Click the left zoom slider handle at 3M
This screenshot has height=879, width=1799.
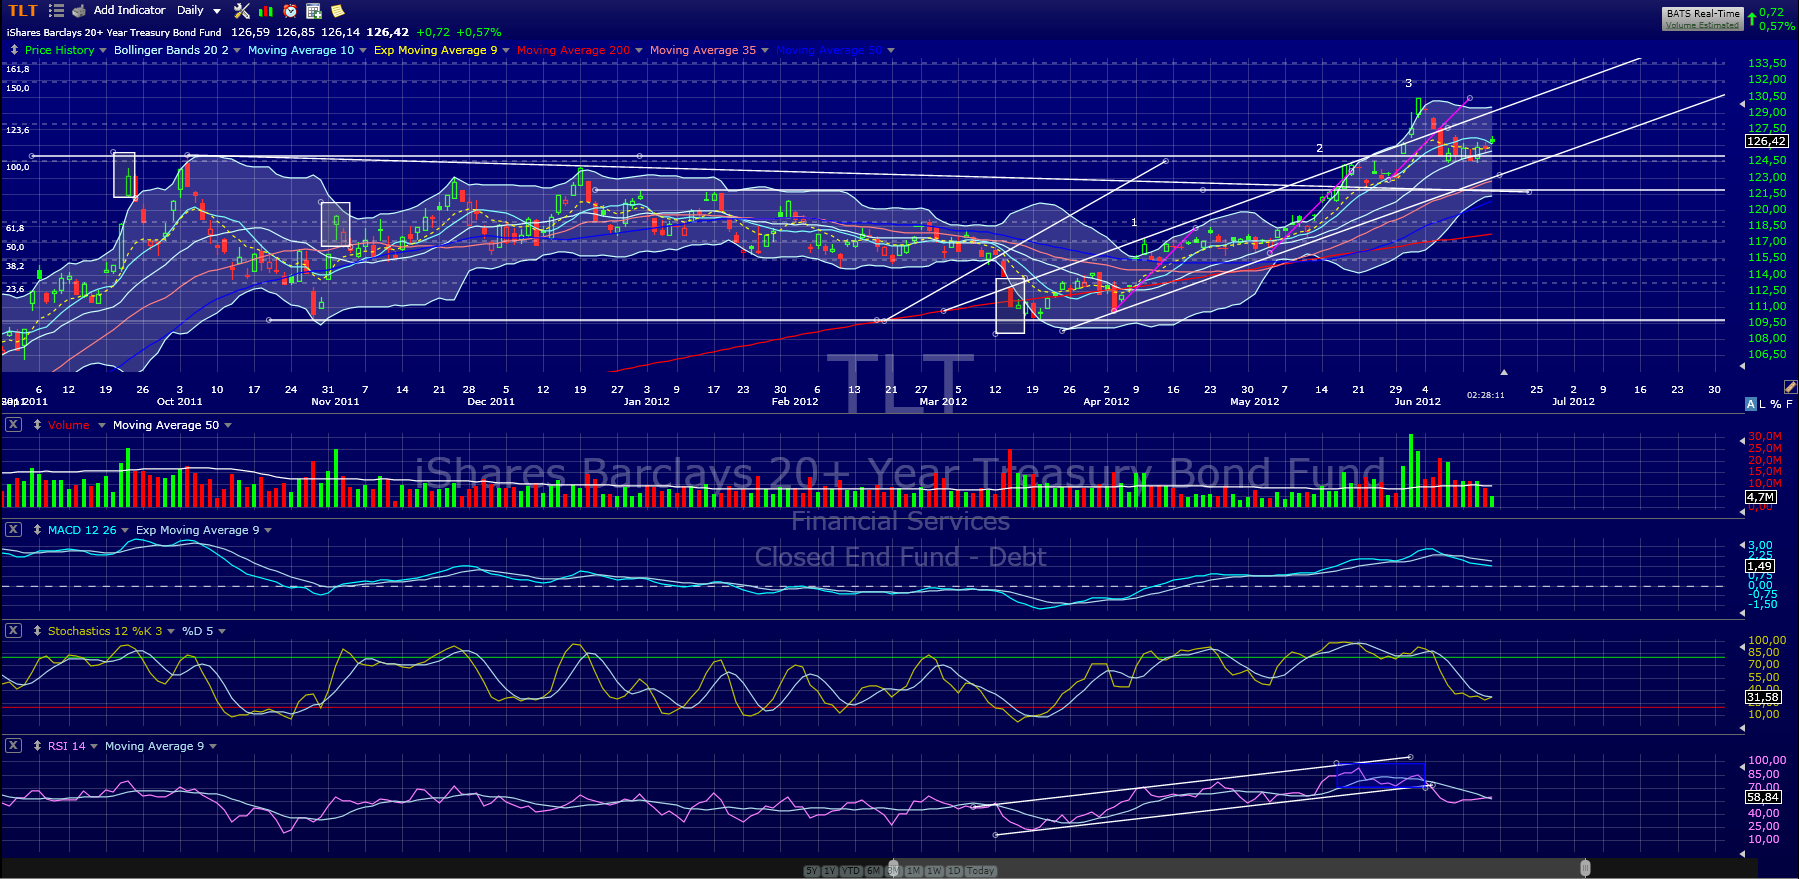(894, 868)
